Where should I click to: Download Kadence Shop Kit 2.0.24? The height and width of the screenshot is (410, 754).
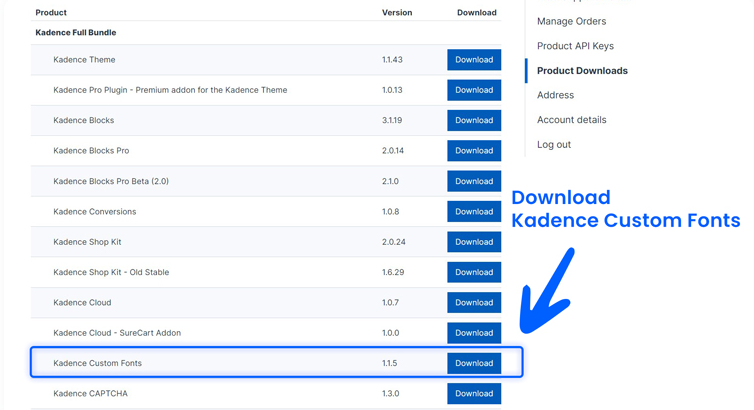473,242
